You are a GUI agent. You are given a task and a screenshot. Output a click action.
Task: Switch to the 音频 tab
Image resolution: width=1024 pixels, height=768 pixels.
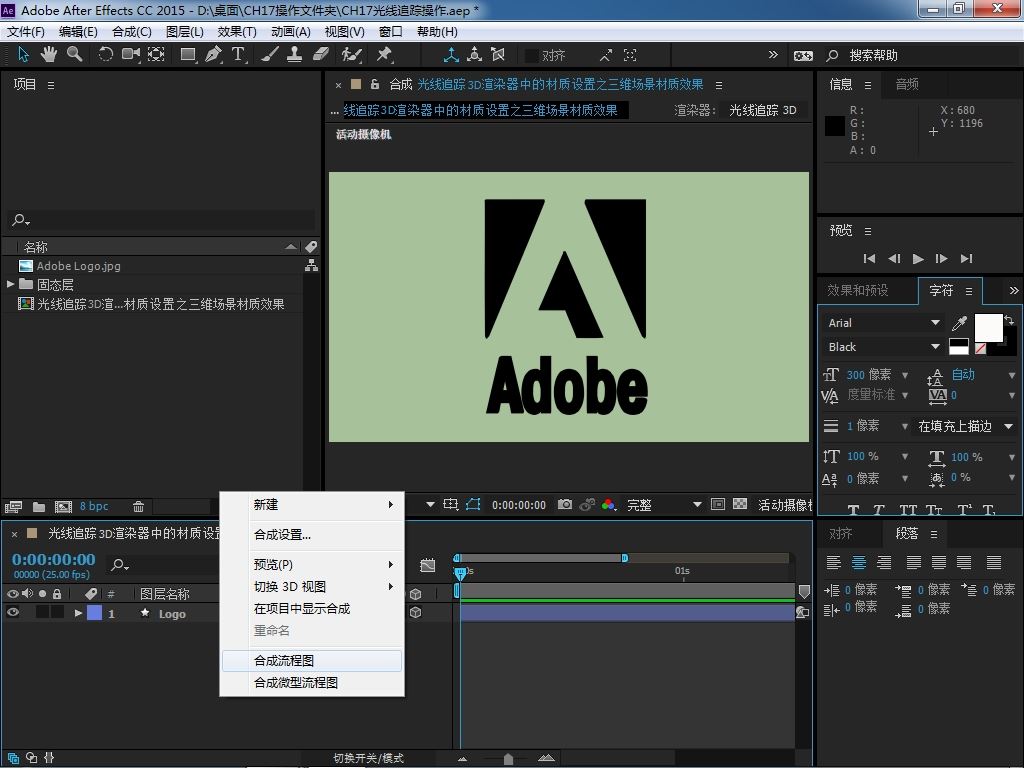pyautogui.click(x=907, y=84)
